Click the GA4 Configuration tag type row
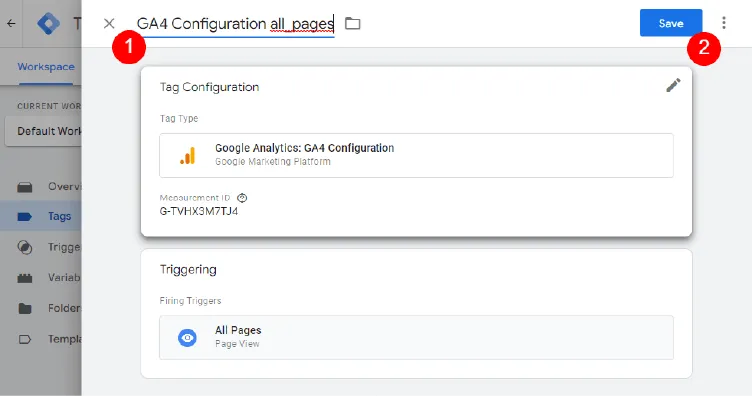This screenshot has width=752, height=396. [416, 155]
